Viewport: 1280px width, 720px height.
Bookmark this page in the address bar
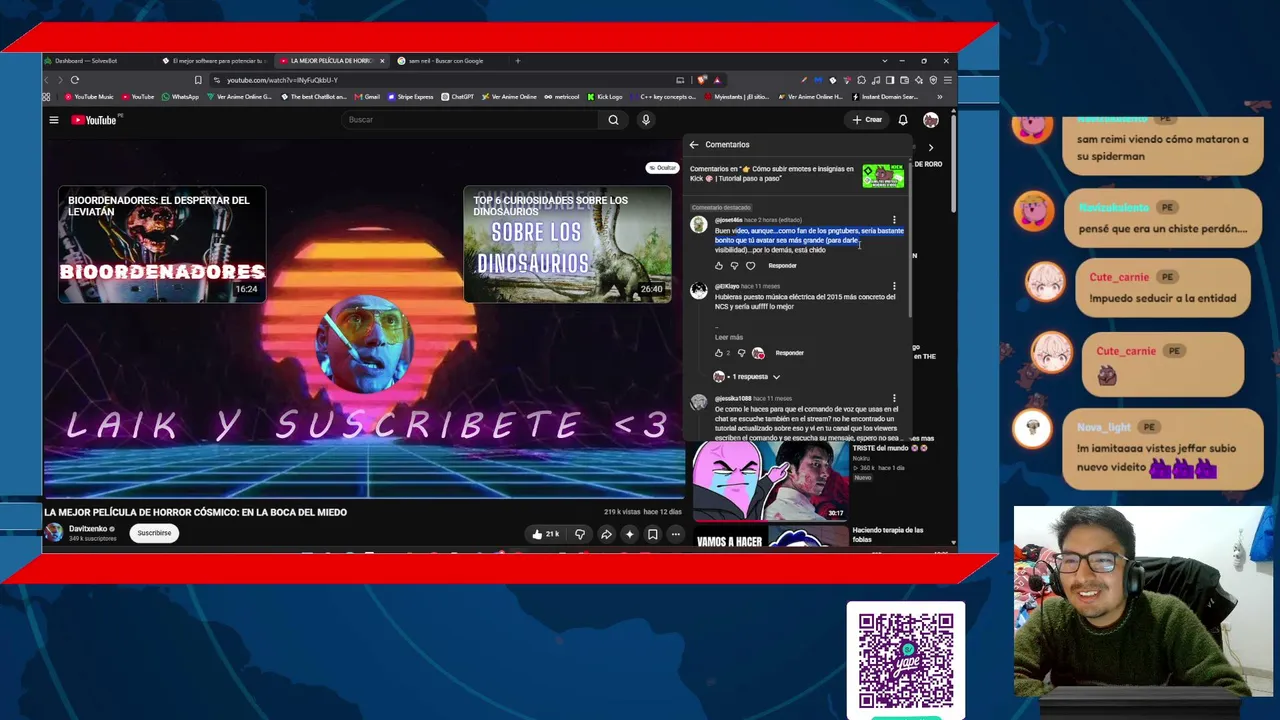pyautogui.click(x=198, y=80)
